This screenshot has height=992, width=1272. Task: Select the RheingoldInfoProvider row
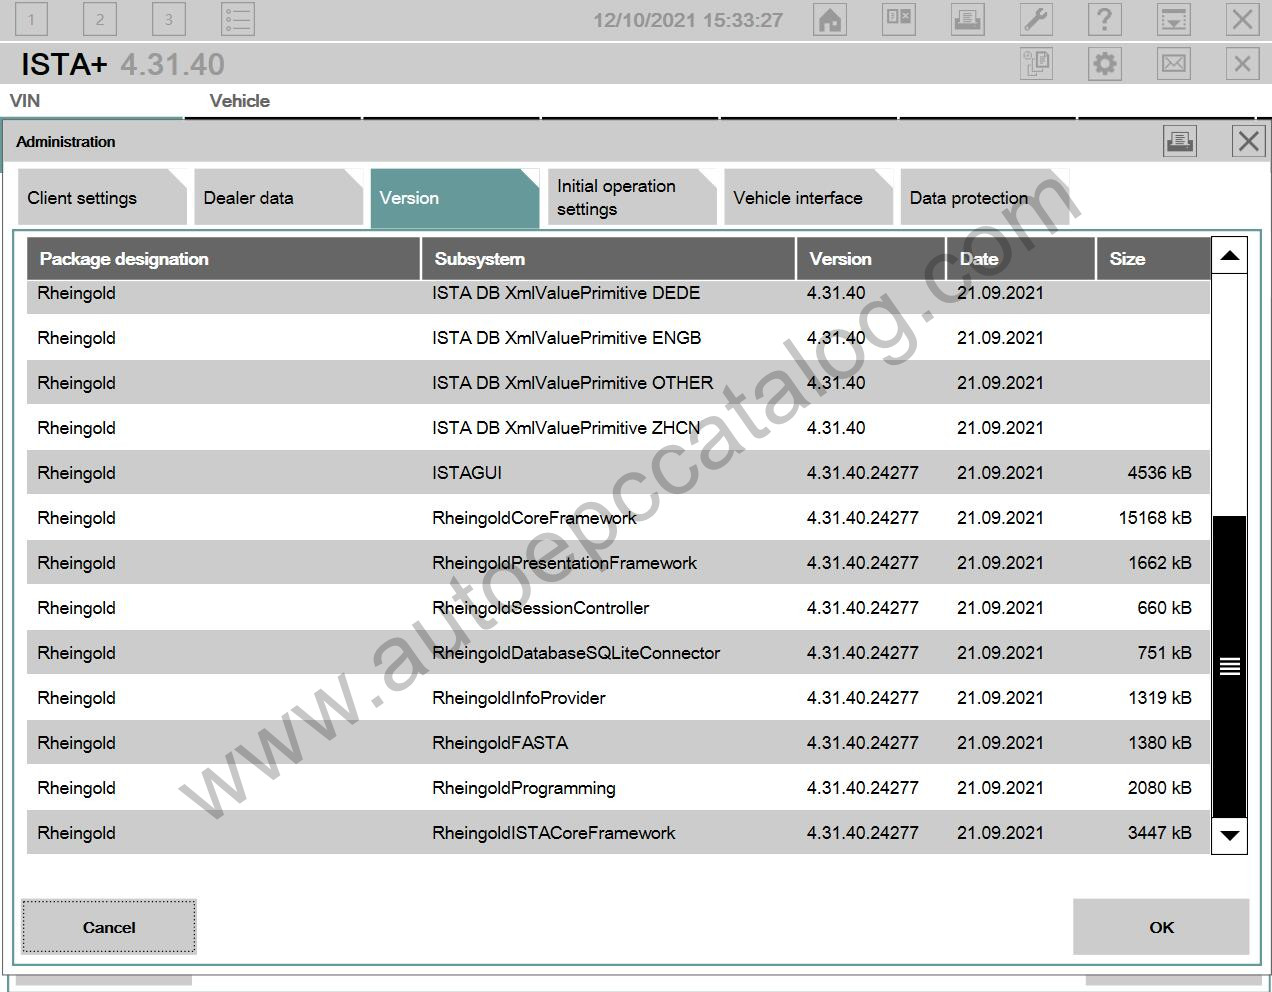(x=618, y=698)
